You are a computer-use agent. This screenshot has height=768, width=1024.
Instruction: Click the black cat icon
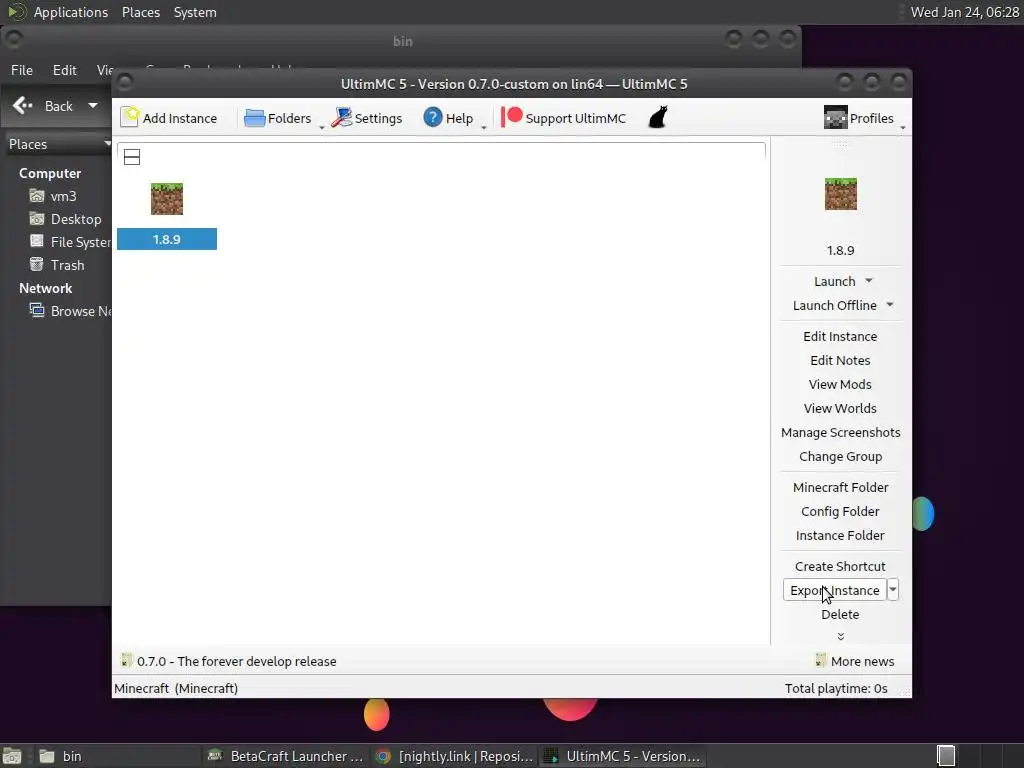click(658, 118)
